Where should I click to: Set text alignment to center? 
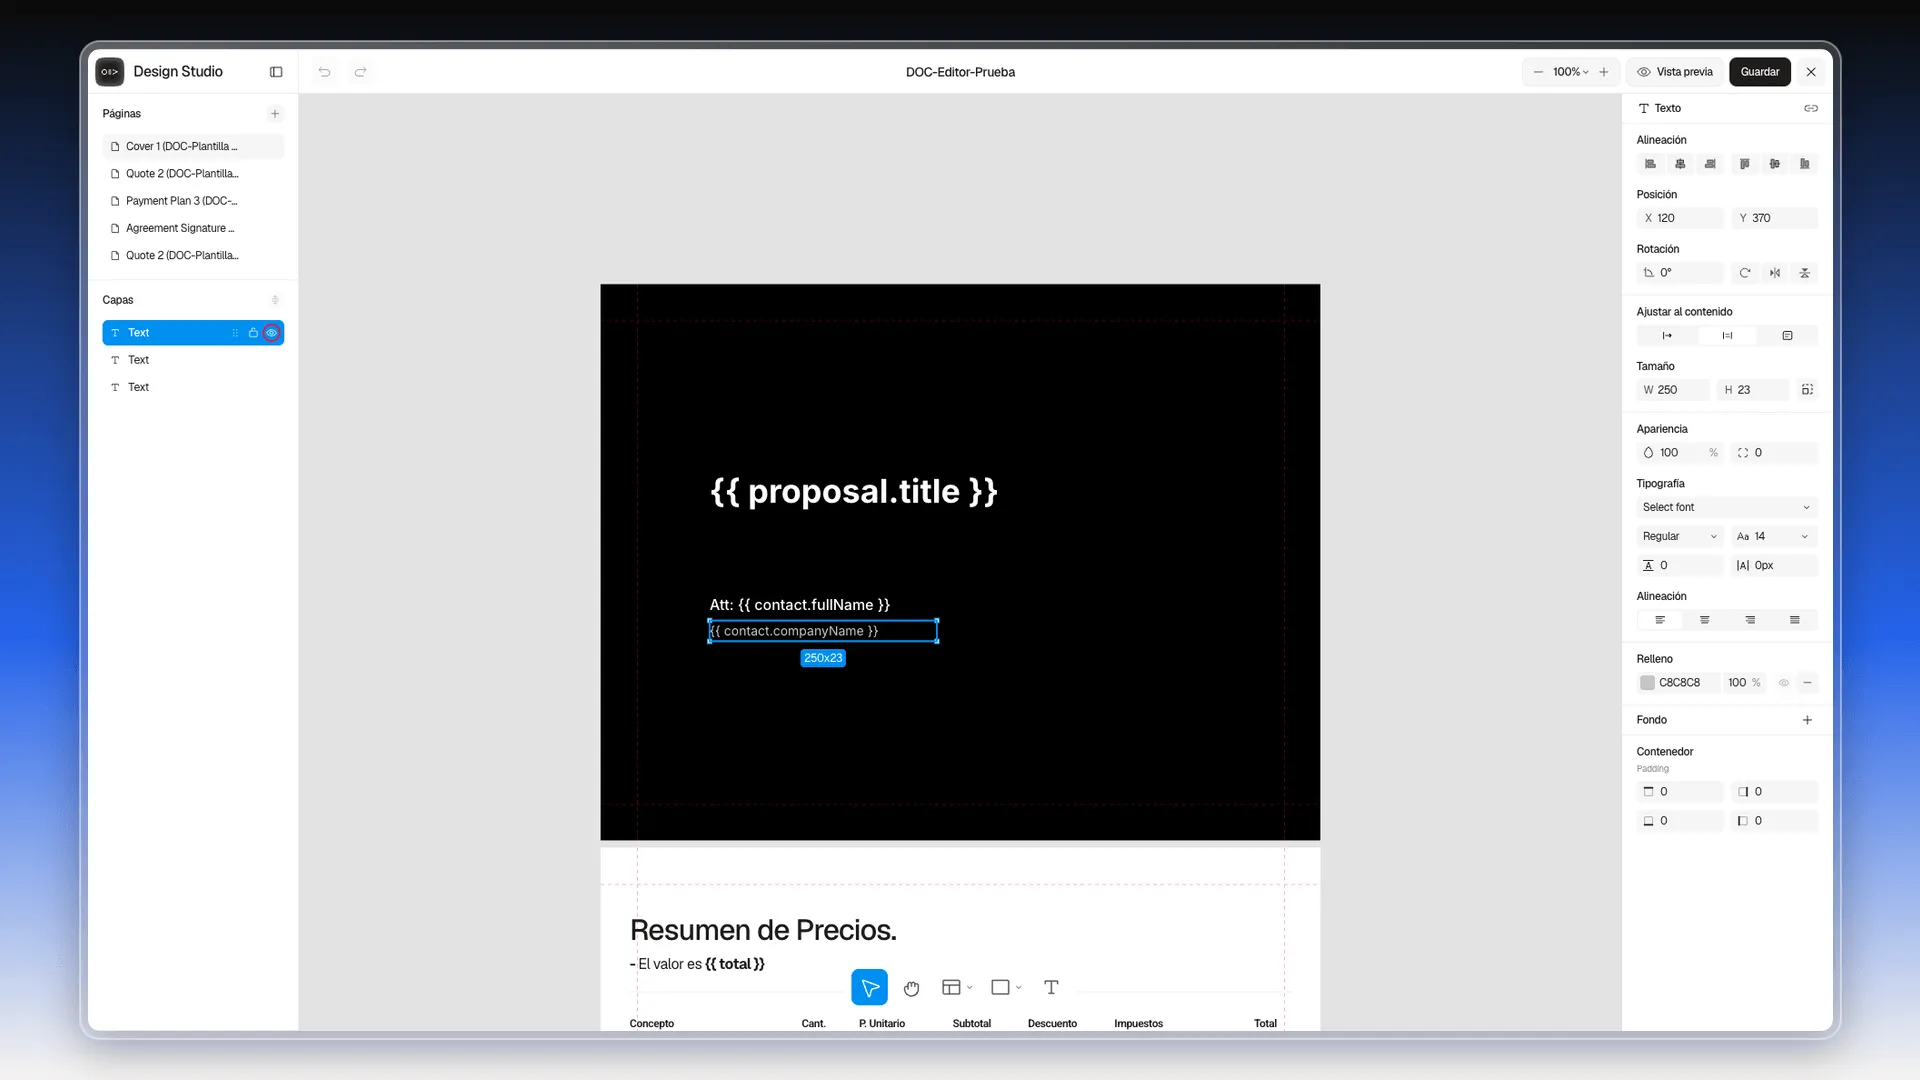pos(1705,620)
